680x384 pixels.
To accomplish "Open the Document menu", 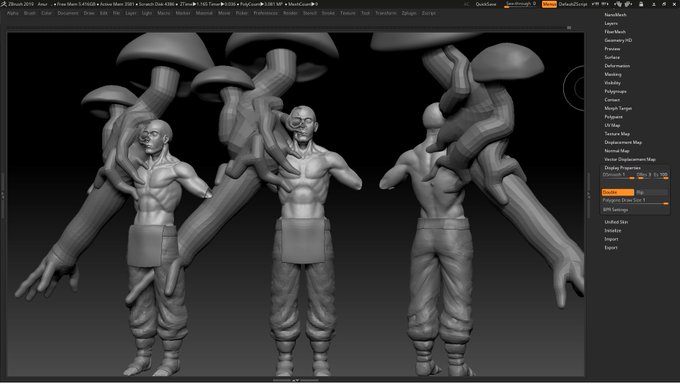I will point(68,13).
